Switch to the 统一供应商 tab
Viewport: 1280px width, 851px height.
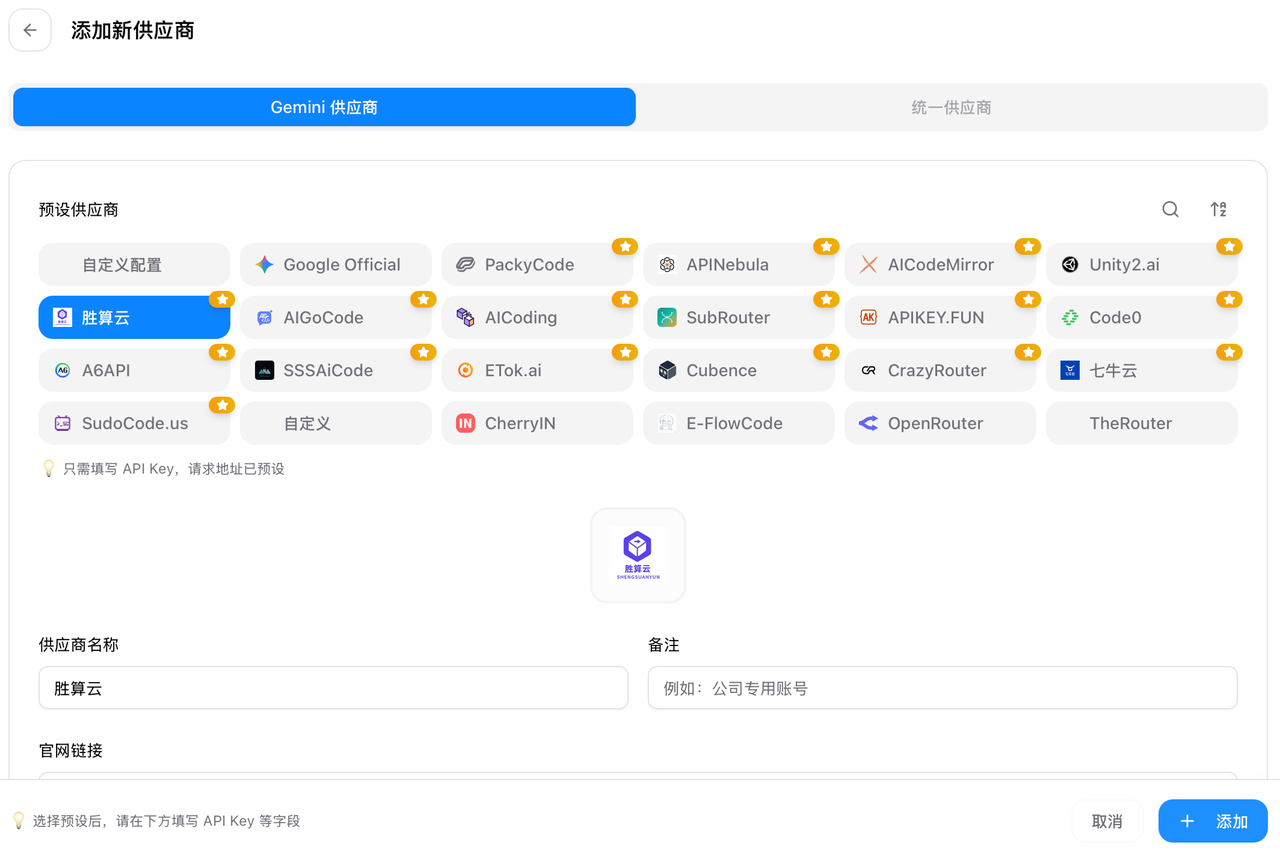(x=951, y=107)
